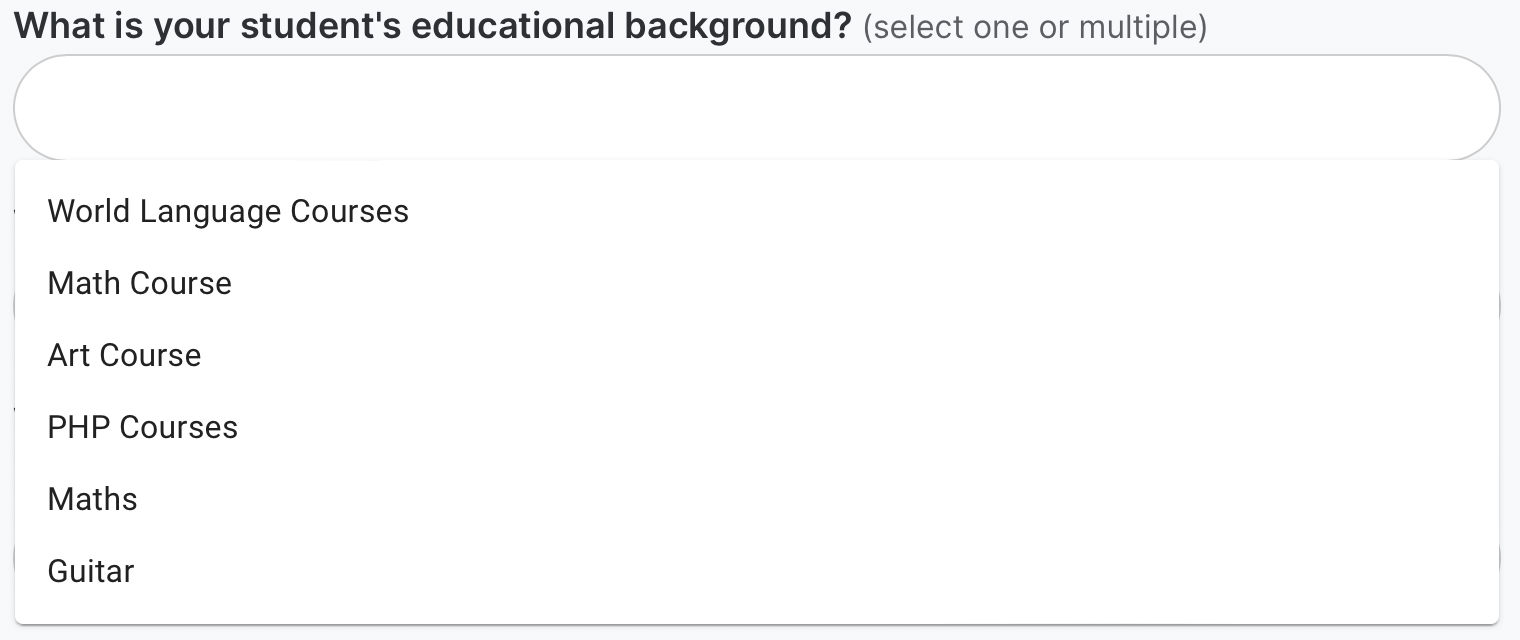
Task: Select PHP Courses from dropdown
Action: [143, 428]
